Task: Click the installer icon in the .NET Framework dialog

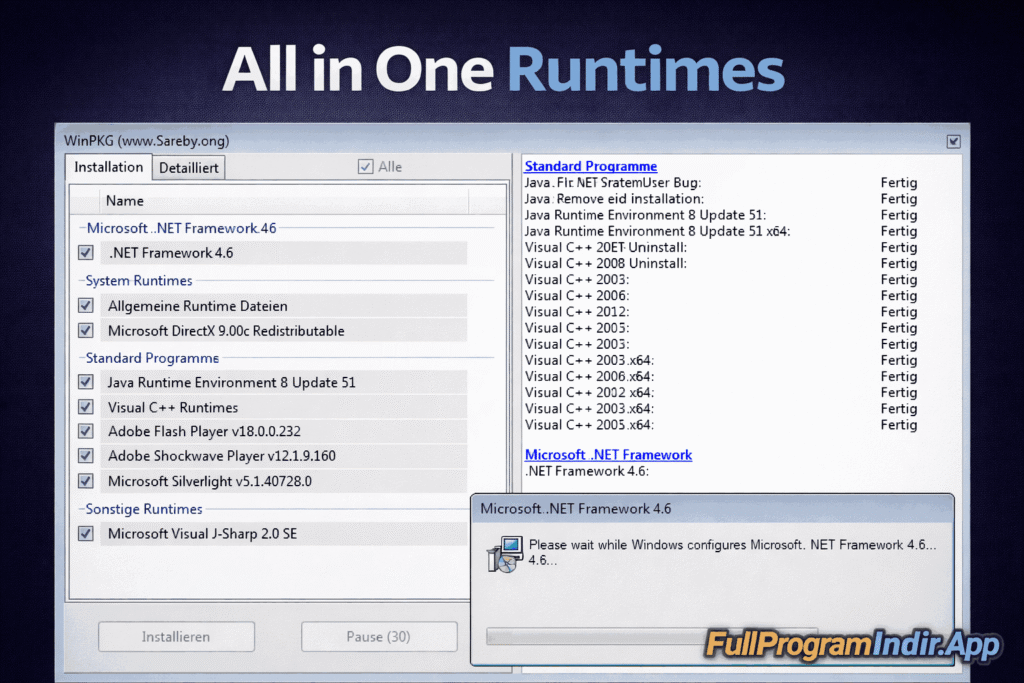Action: 505,551
